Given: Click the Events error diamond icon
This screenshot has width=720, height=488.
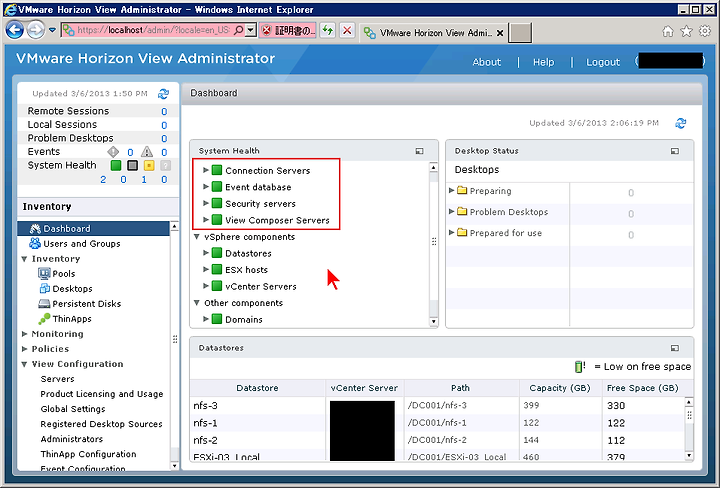Looking at the screenshot, I should click(113, 151).
